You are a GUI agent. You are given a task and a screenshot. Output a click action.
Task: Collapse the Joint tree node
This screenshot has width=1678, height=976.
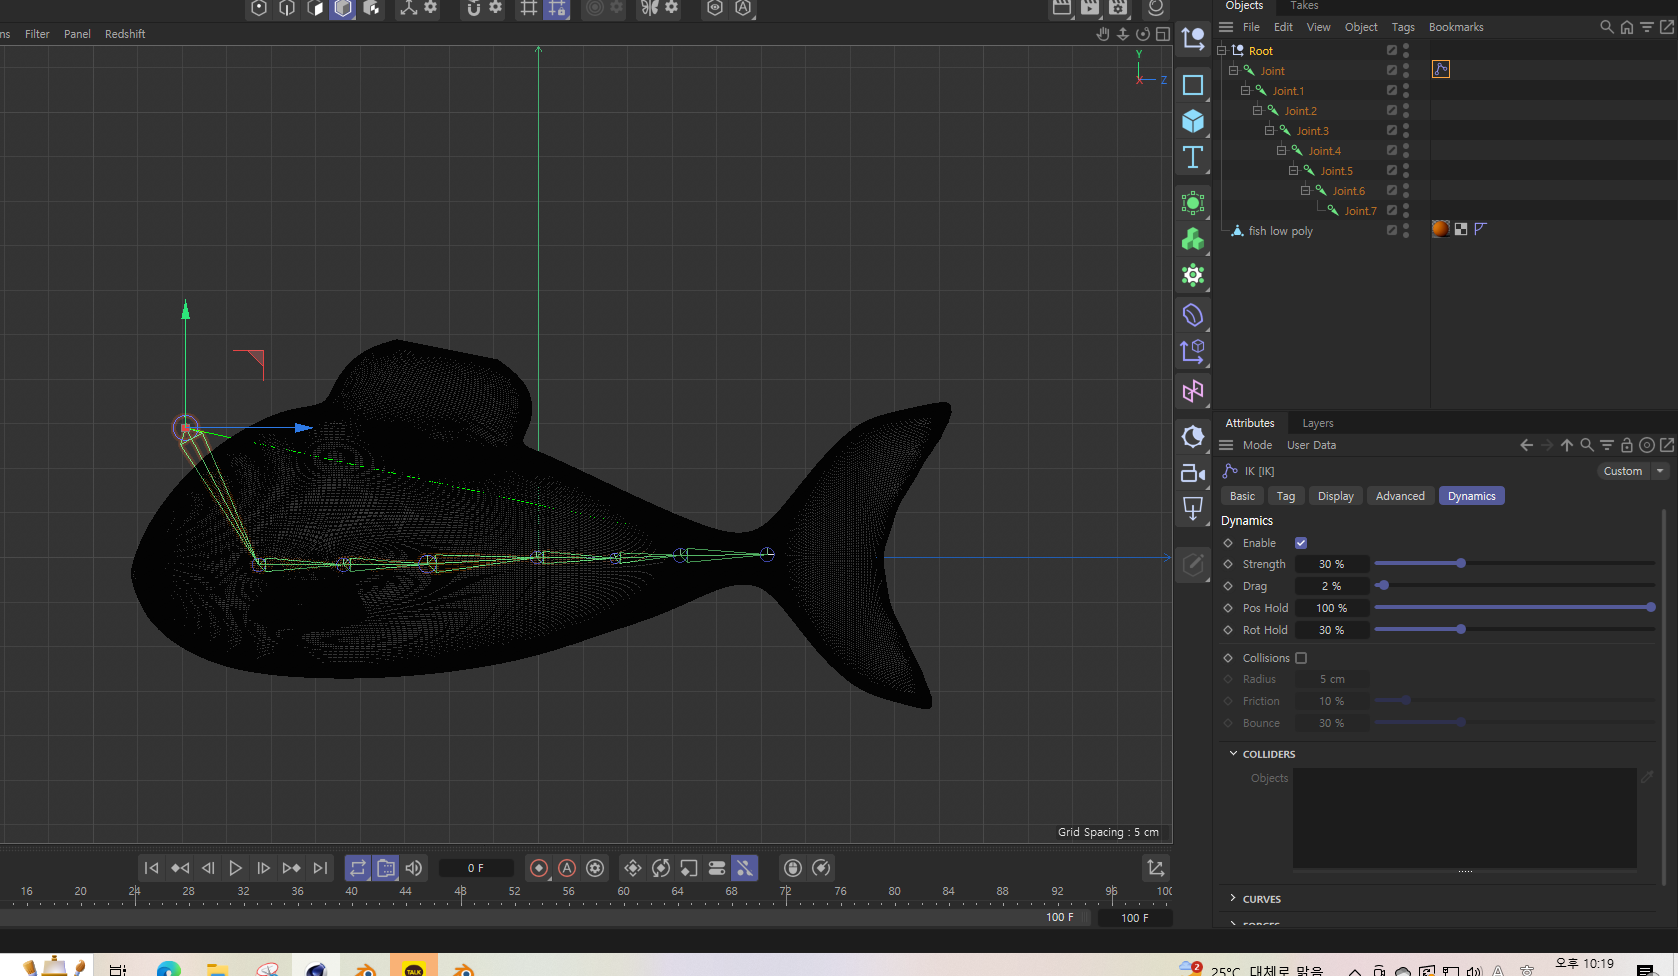pyautogui.click(x=1233, y=70)
